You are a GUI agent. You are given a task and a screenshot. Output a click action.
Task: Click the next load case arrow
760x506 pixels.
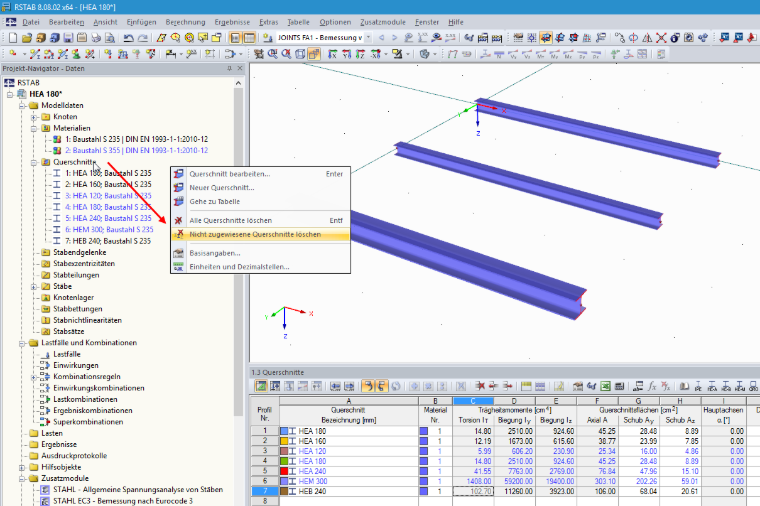coord(395,38)
